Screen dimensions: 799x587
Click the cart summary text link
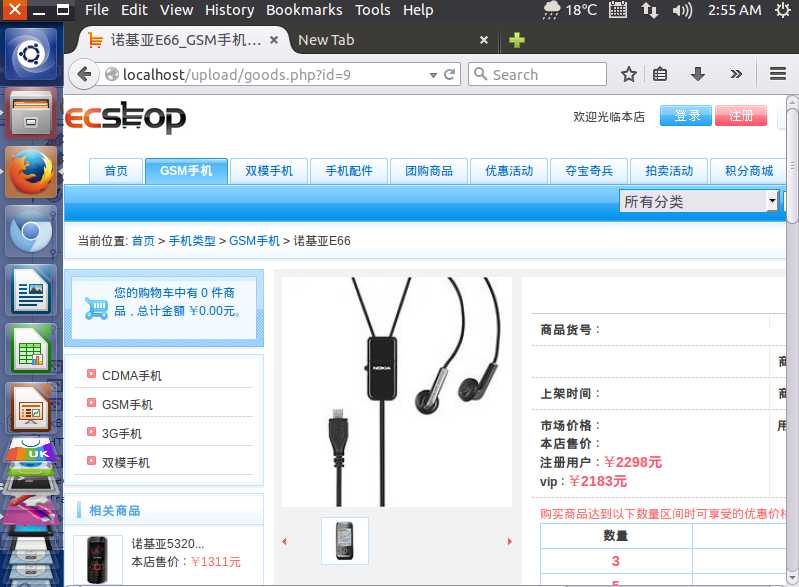pos(177,302)
